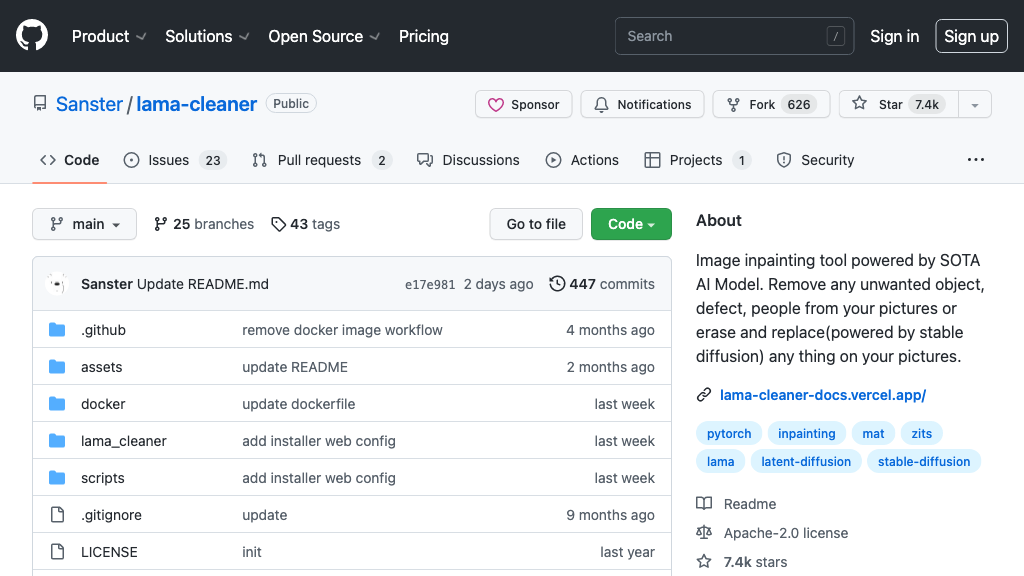The height and width of the screenshot is (576, 1024).
Task: Click the Readme book icon
Action: [704, 504]
